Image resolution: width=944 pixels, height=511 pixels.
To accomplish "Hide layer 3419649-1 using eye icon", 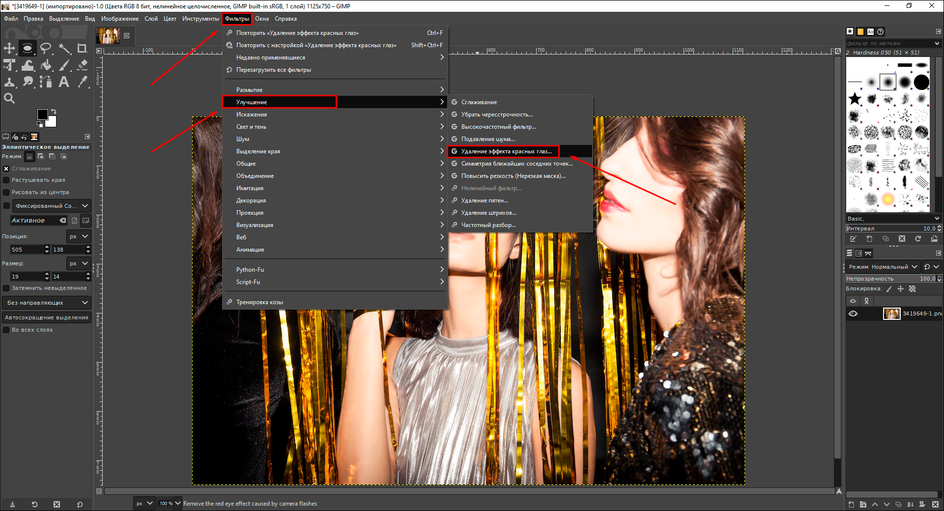I will [853, 313].
